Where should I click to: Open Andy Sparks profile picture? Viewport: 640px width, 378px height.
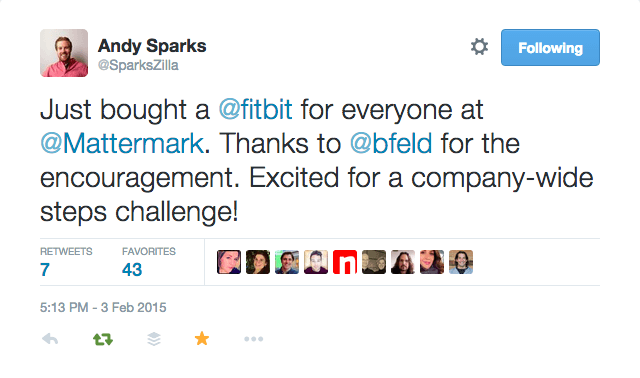[64, 53]
